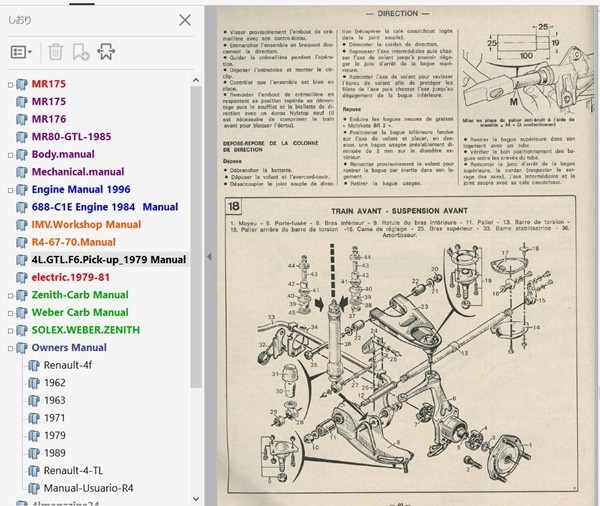Select the 4L.GTL.F6.Pick-up_1979 Manual bookmark
The image size is (600, 506).
[x=109, y=260]
